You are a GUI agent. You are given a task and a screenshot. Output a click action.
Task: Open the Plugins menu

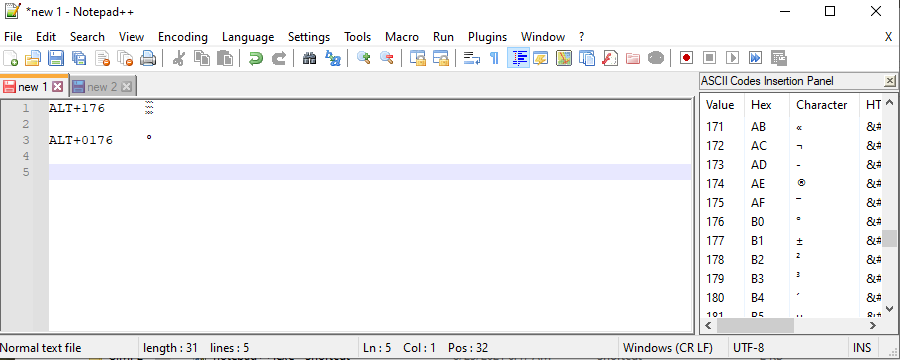click(x=487, y=37)
